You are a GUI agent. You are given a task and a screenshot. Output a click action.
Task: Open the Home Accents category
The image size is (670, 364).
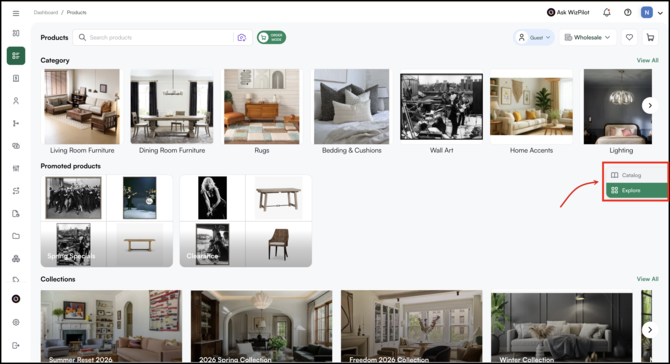(531, 112)
